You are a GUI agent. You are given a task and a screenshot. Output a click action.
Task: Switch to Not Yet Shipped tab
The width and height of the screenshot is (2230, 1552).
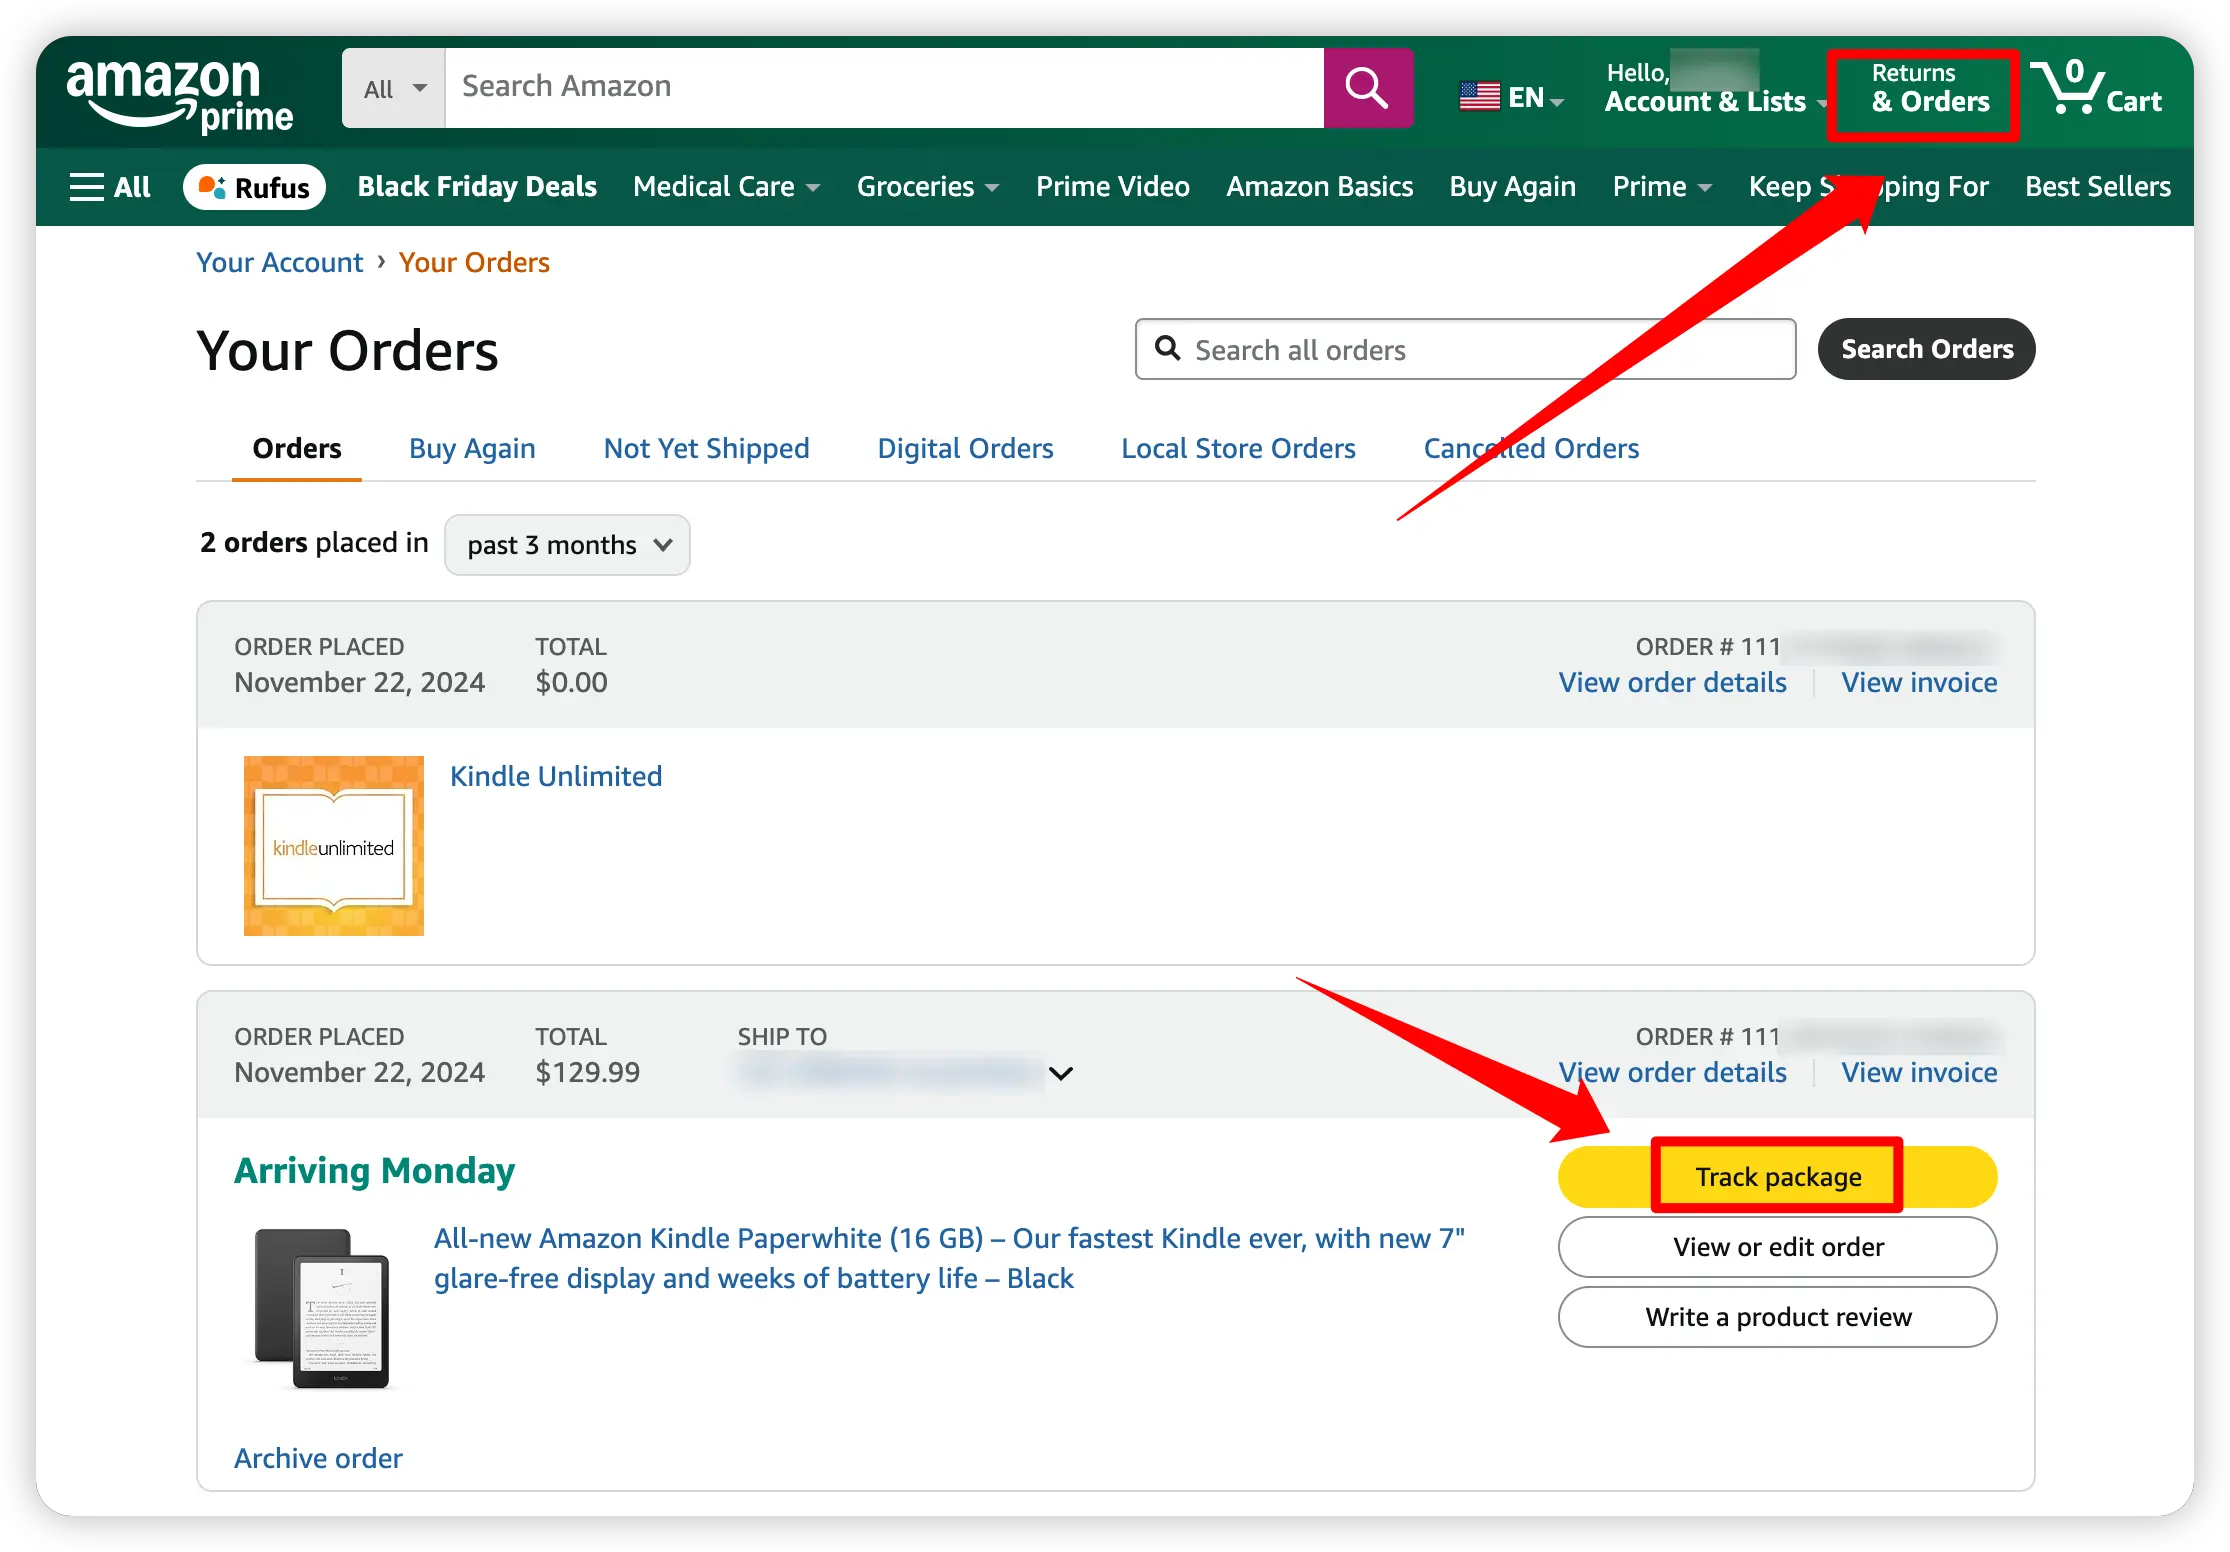pos(706,448)
